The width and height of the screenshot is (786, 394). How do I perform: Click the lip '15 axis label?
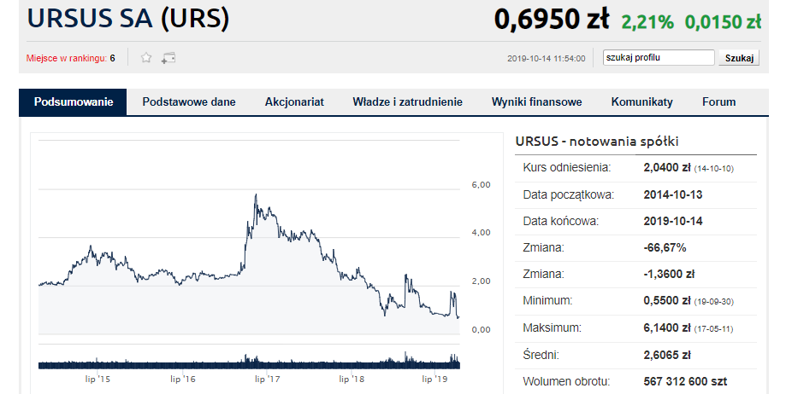(98, 379)
